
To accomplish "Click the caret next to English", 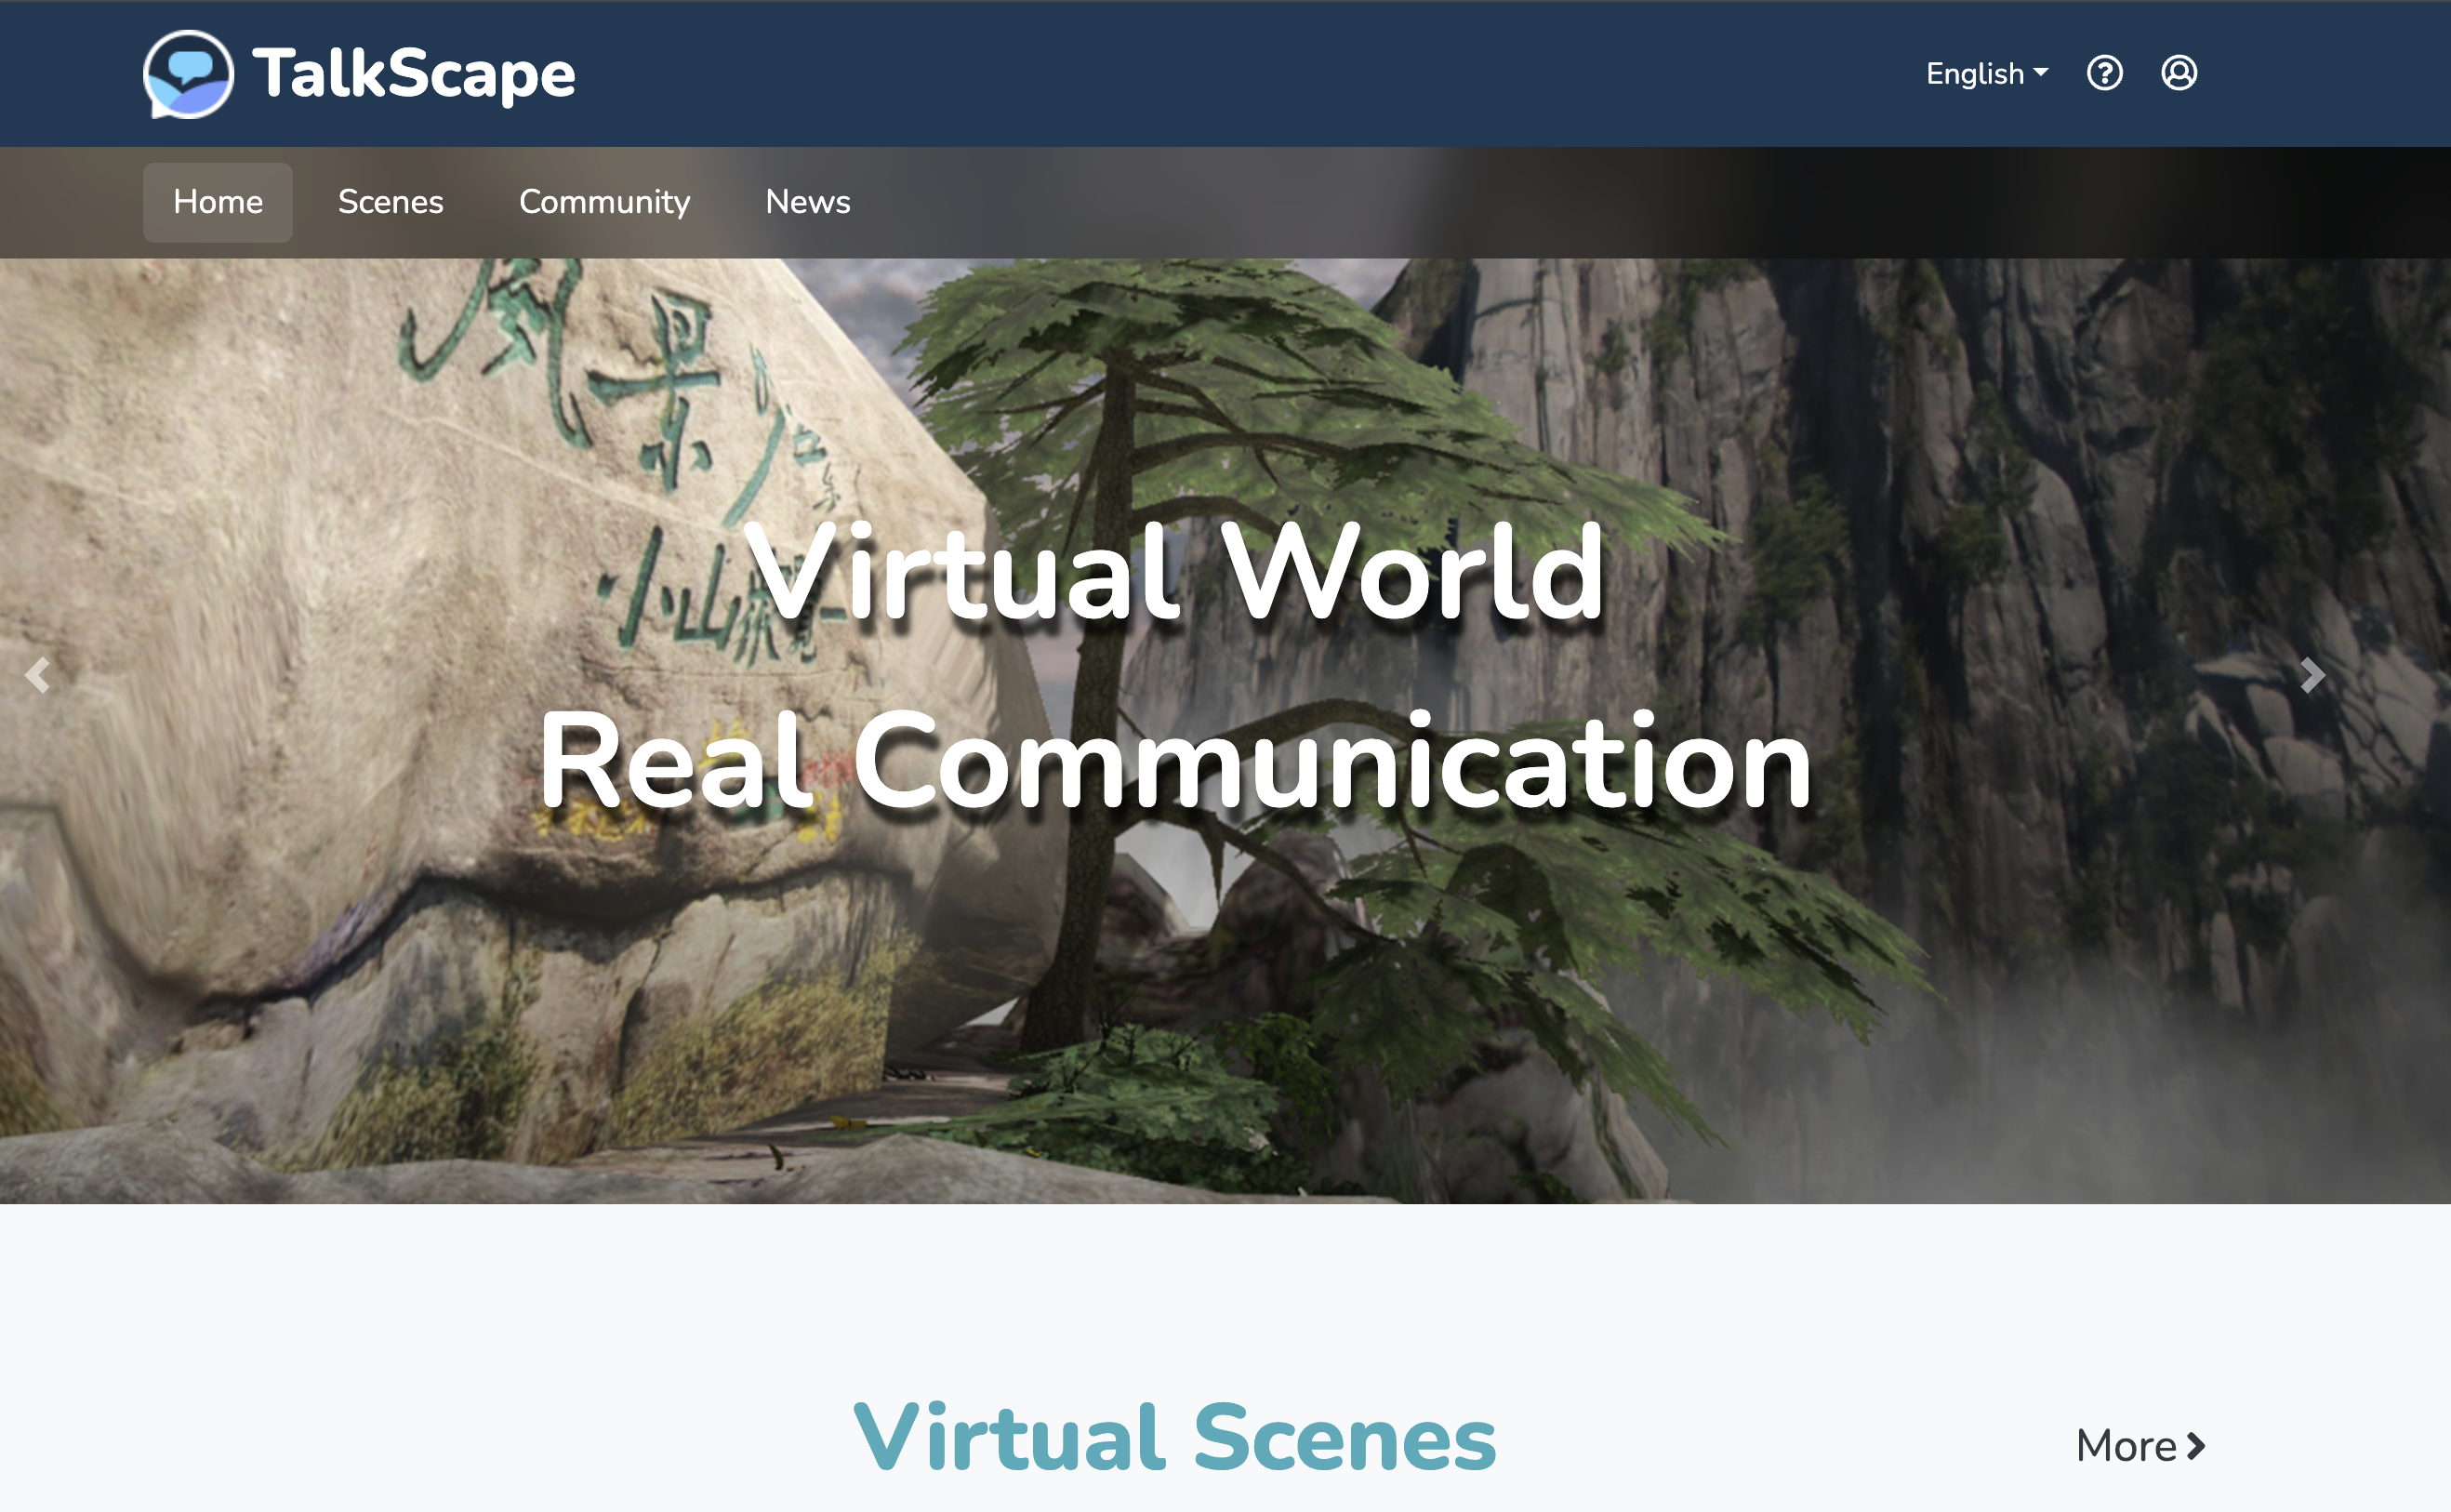I will pos(2041,72).
